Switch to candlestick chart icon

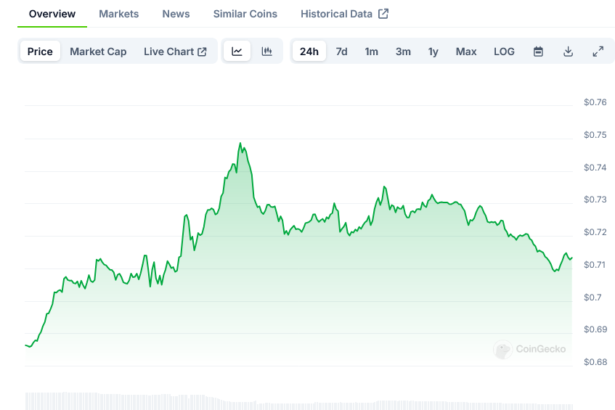pos(266,51)
